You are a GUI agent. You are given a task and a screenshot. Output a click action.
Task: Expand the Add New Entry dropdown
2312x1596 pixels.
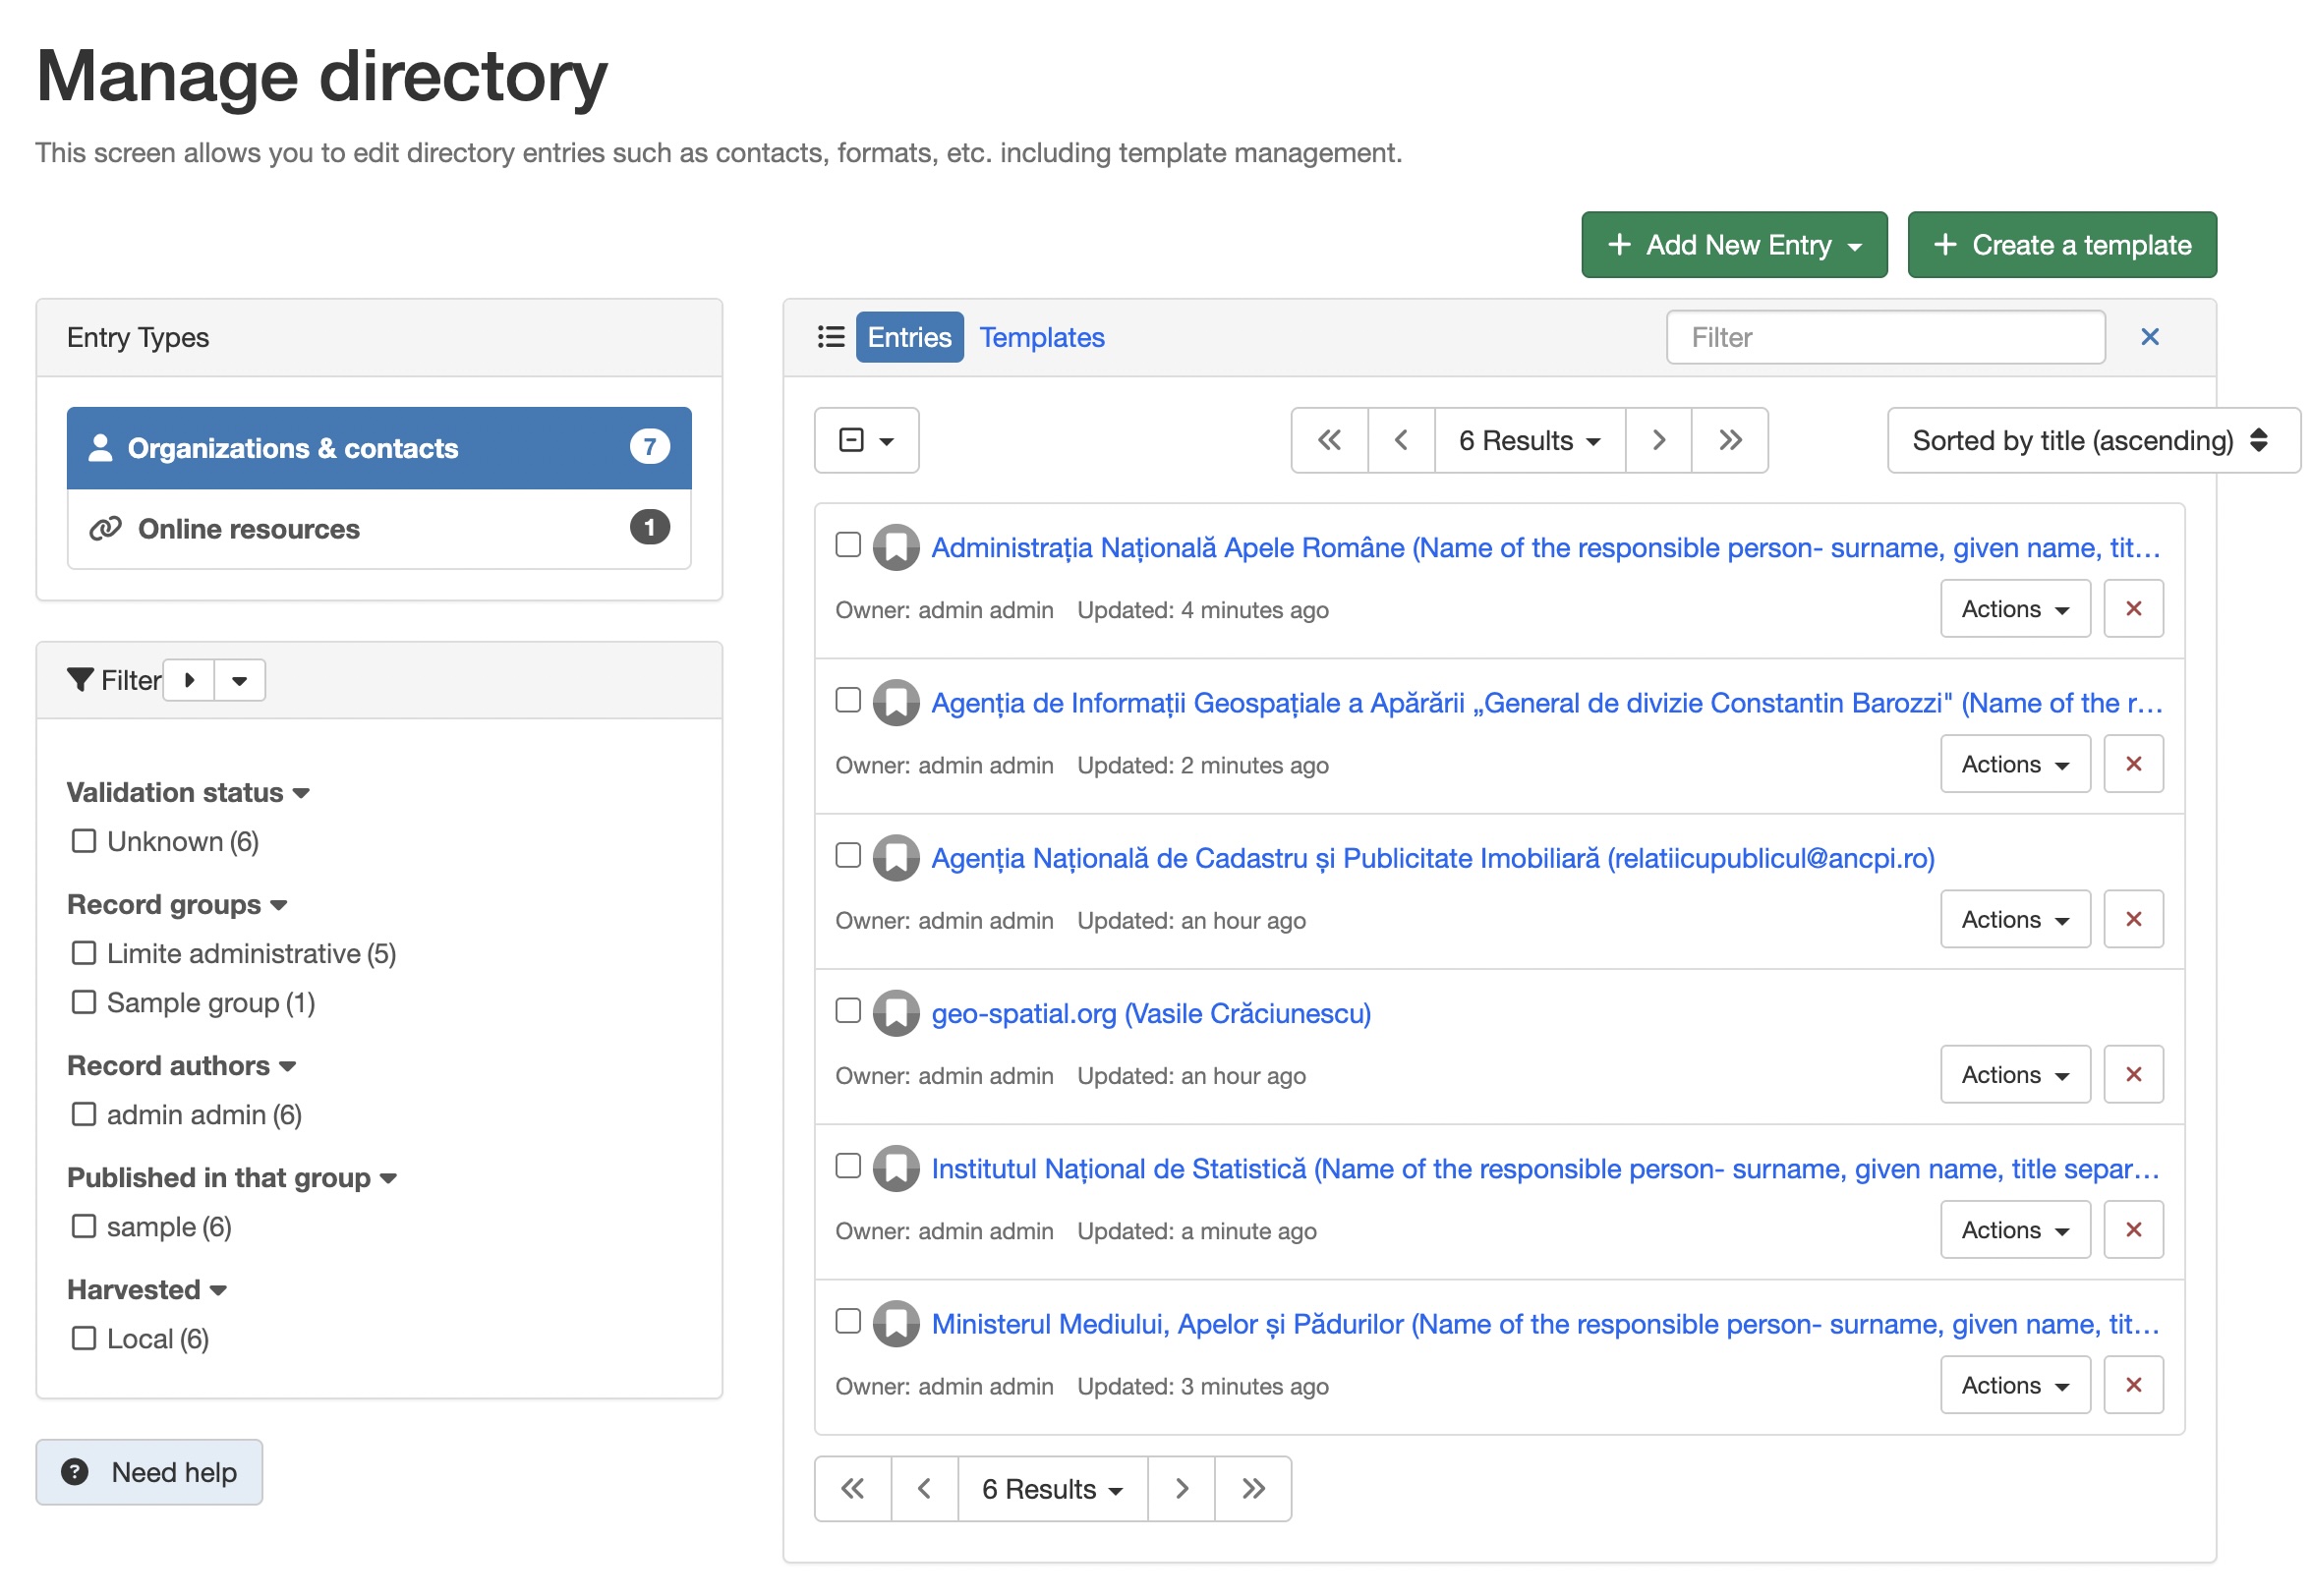tap(1733, 245)
